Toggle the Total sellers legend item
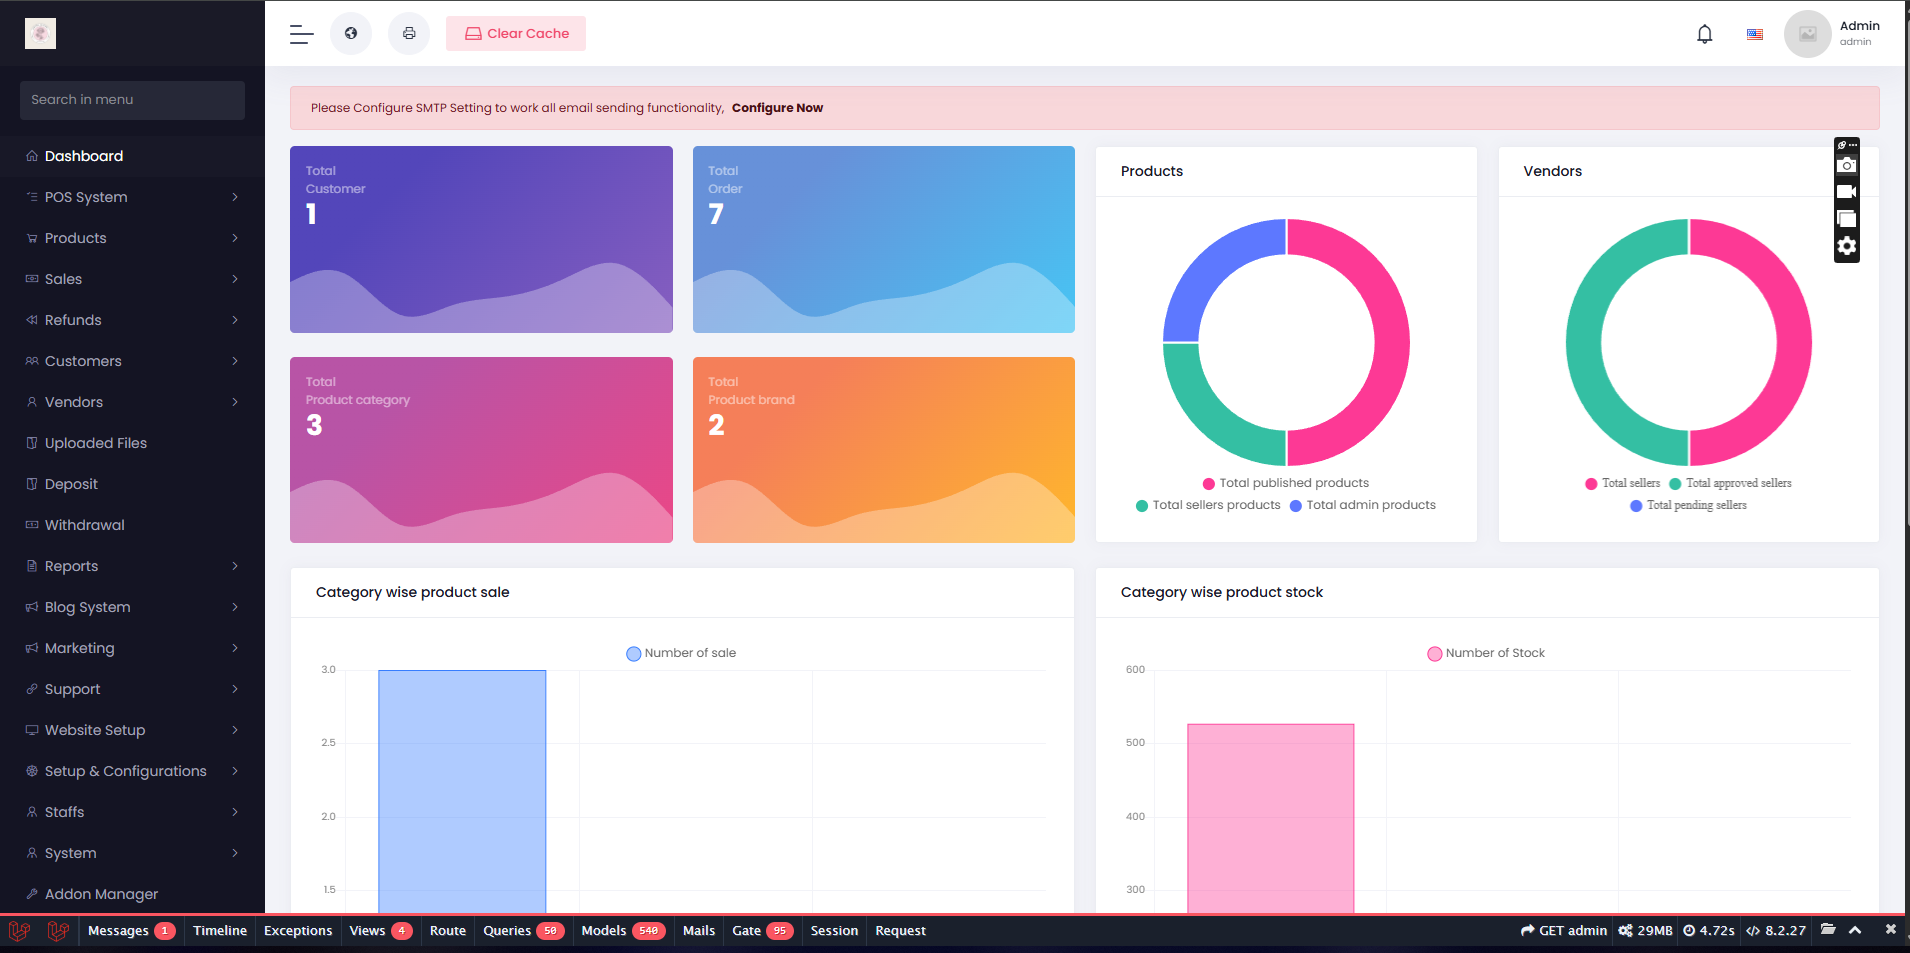 (x=1622, y=483)
